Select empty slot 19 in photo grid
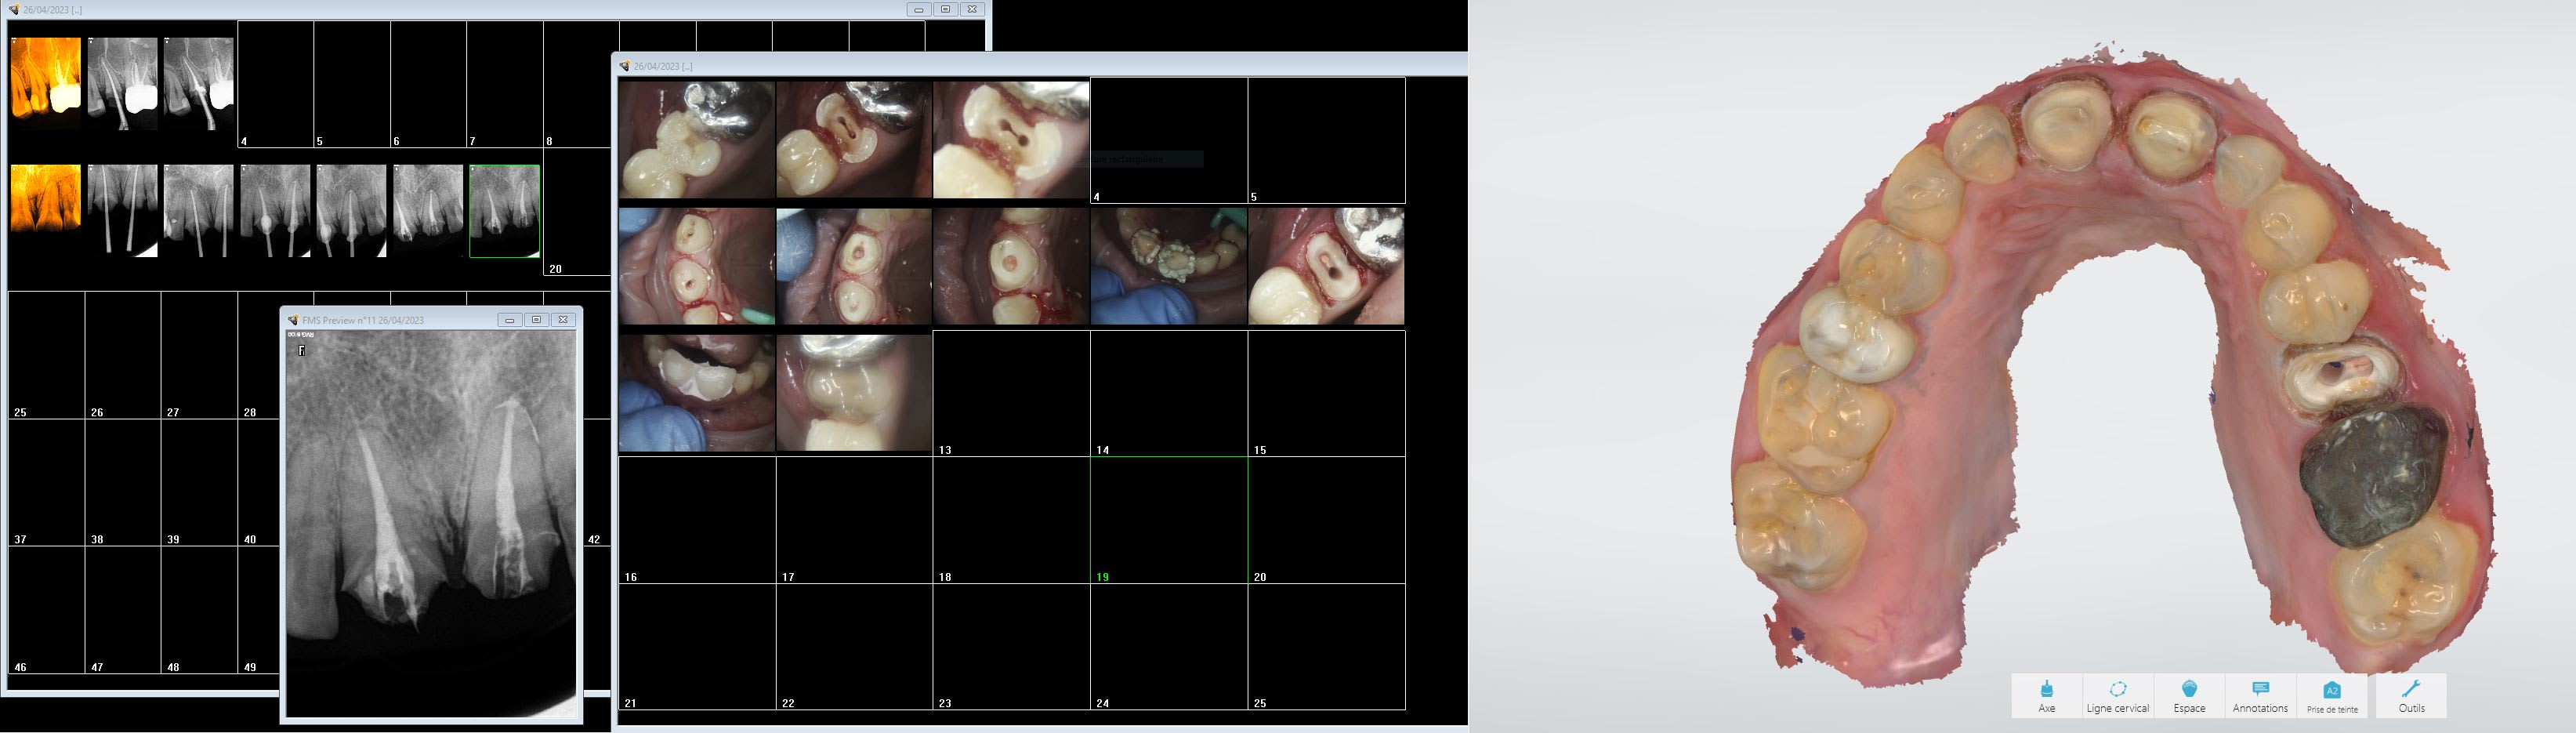The image size is (2576, 733). [x=1168, y=520]
